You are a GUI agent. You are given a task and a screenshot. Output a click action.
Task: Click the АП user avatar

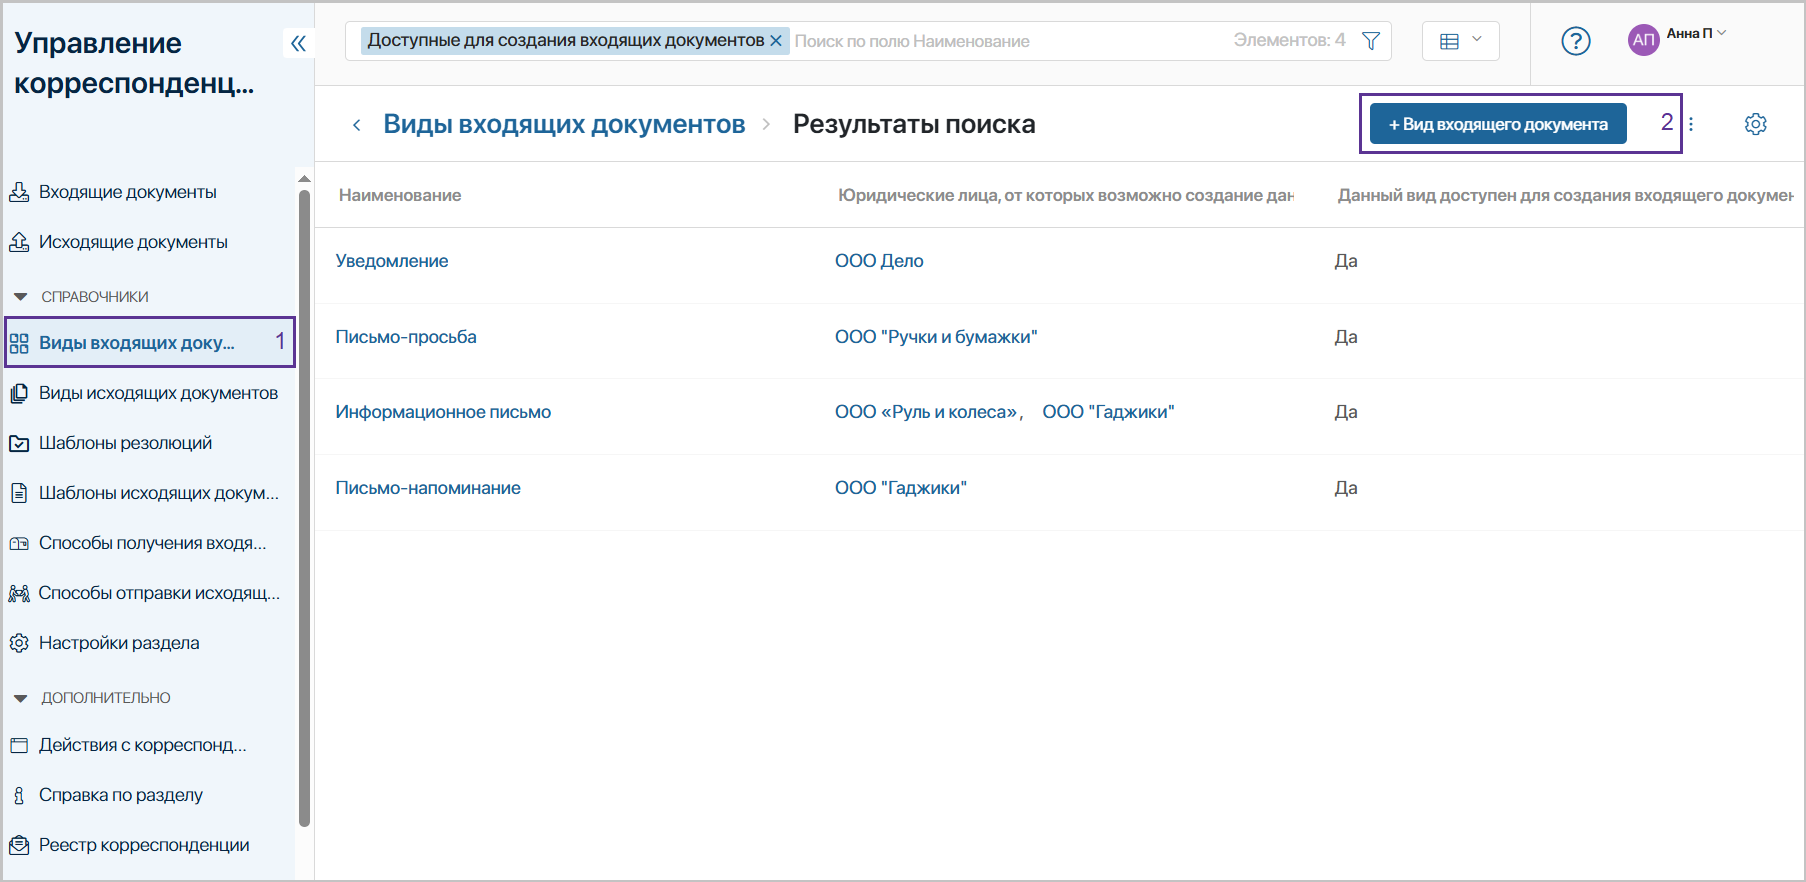click(x=1643, y=40)
